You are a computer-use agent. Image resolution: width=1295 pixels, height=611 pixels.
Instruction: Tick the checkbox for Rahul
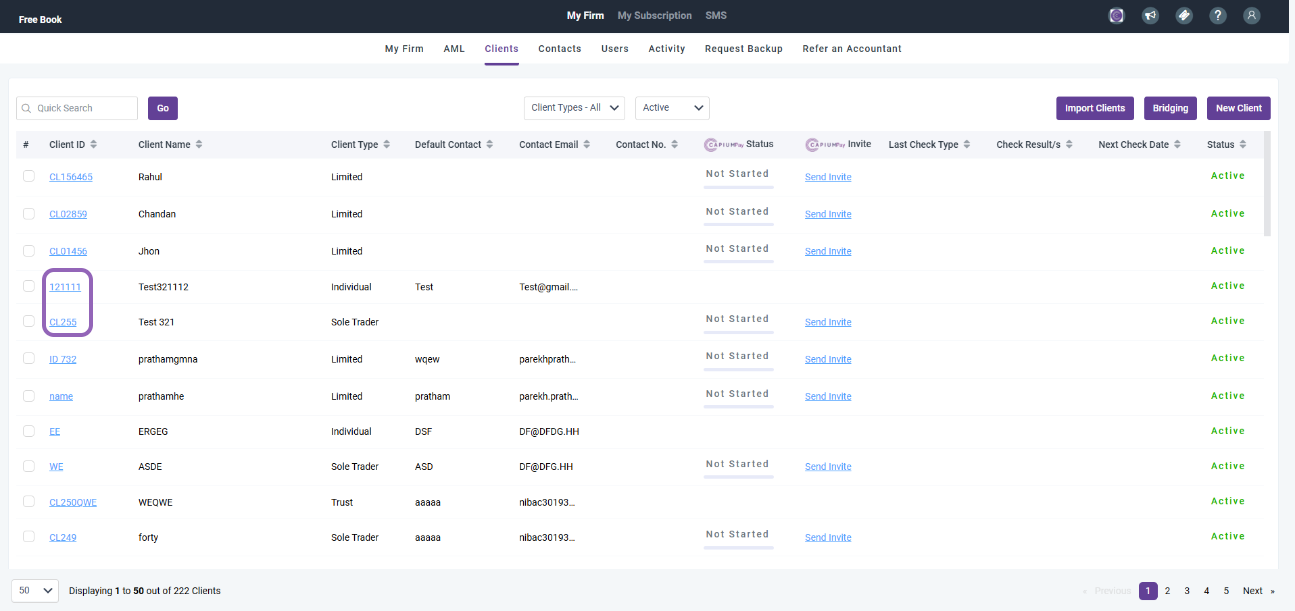pyautogui.click(x=28, y=176)
